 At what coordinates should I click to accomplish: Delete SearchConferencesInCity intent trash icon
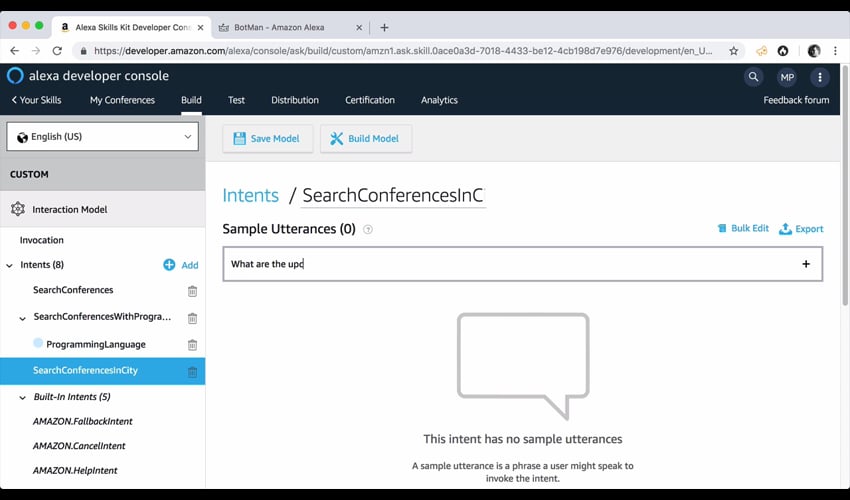tap(192, 371)
